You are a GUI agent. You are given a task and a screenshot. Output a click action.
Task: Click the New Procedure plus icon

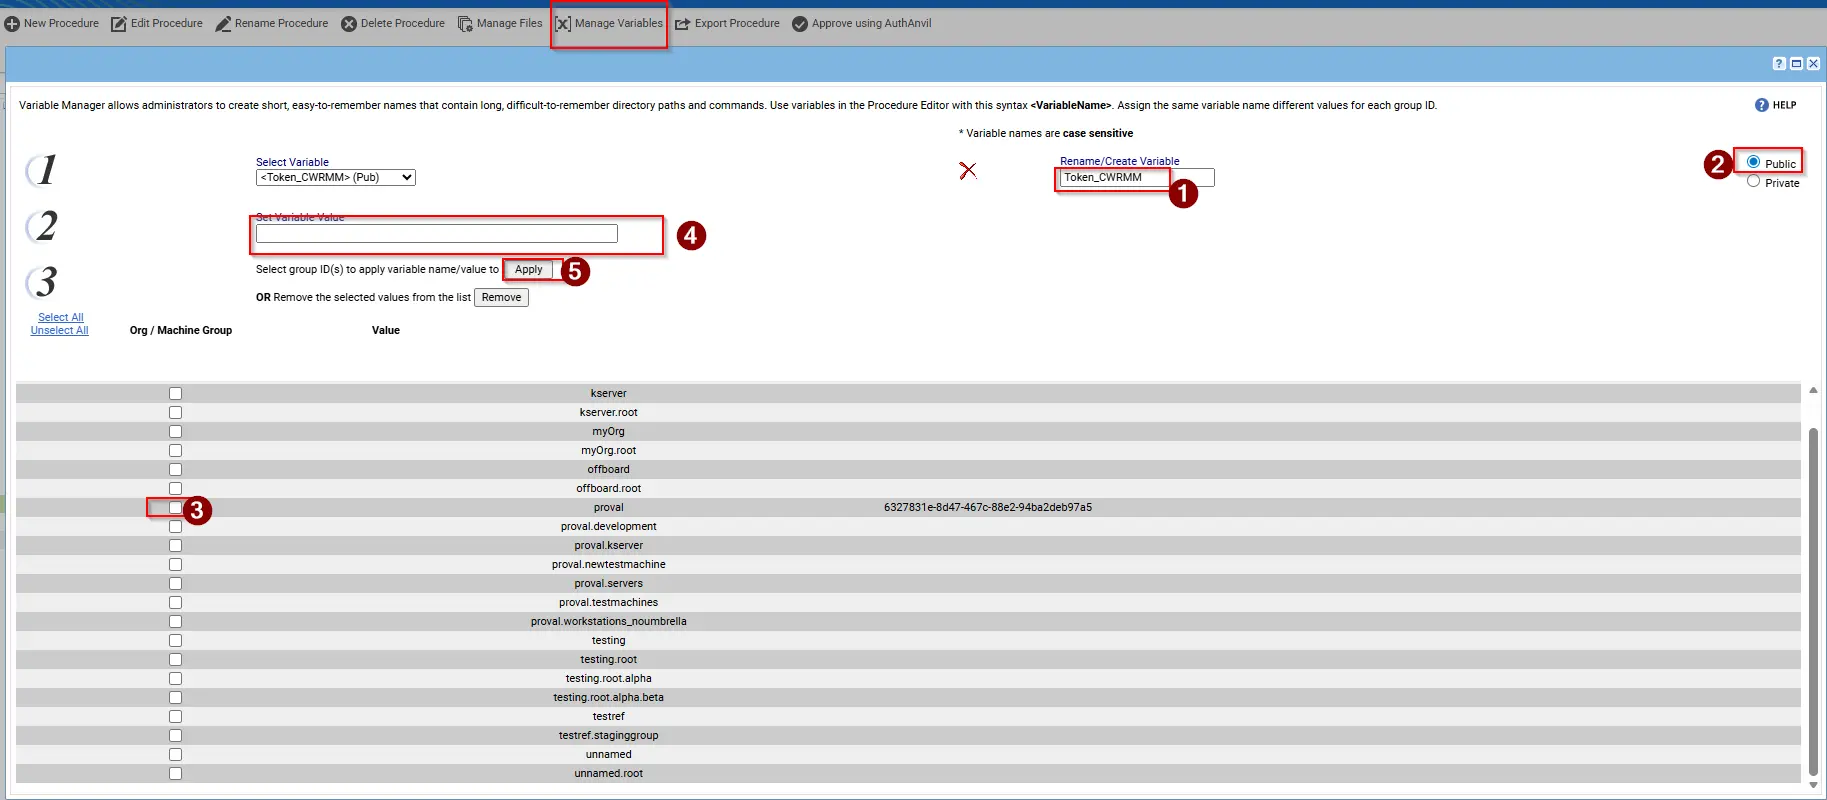[x=12, y=24]
